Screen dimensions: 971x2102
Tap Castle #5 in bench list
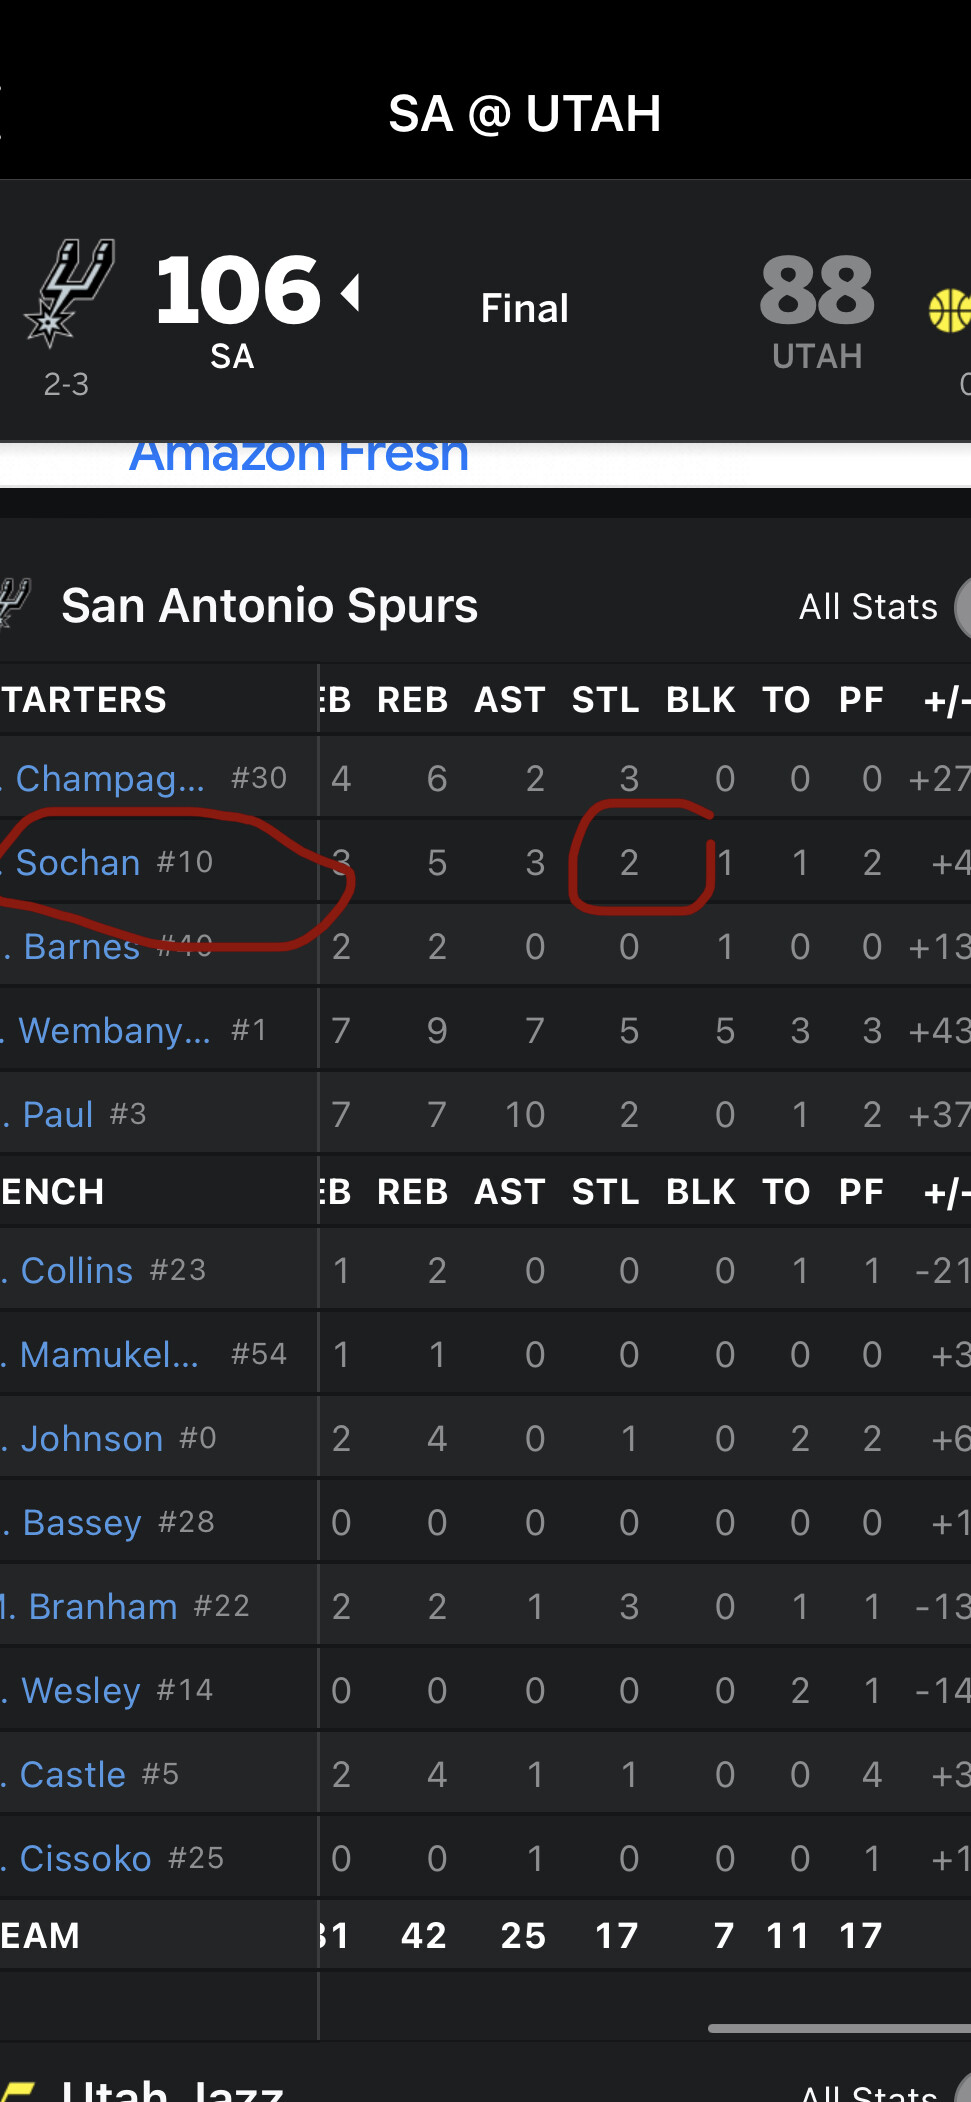pos(73,1774)
